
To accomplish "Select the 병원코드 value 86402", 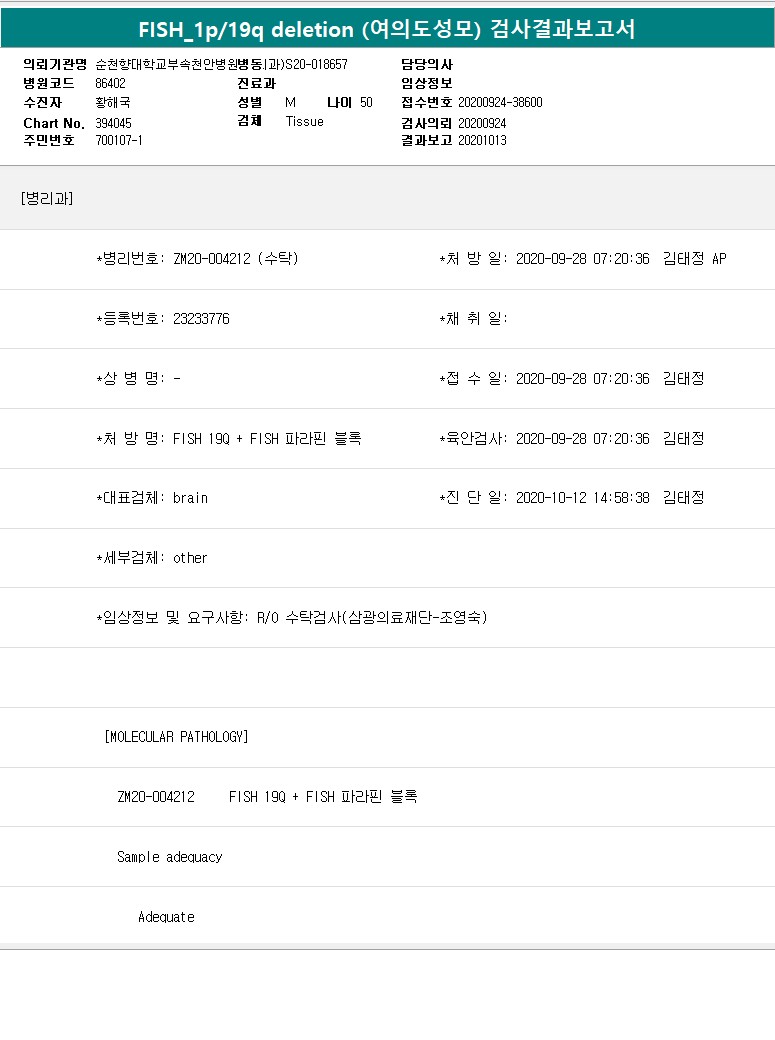I will pyautogui.click(x=110, y=83).
